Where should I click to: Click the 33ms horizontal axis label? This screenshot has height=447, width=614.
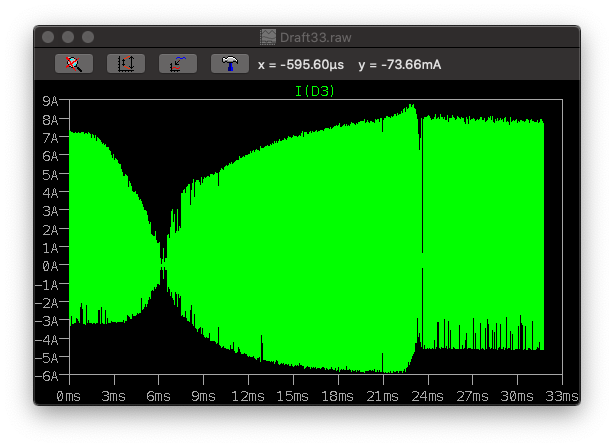[x=562, y=397]
